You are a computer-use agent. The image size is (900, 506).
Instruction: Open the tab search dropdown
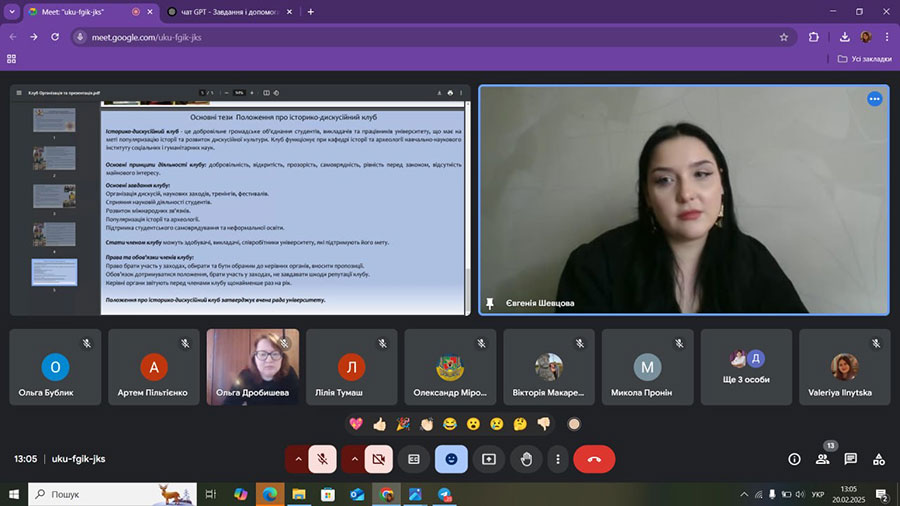click(x=11, y=11)
